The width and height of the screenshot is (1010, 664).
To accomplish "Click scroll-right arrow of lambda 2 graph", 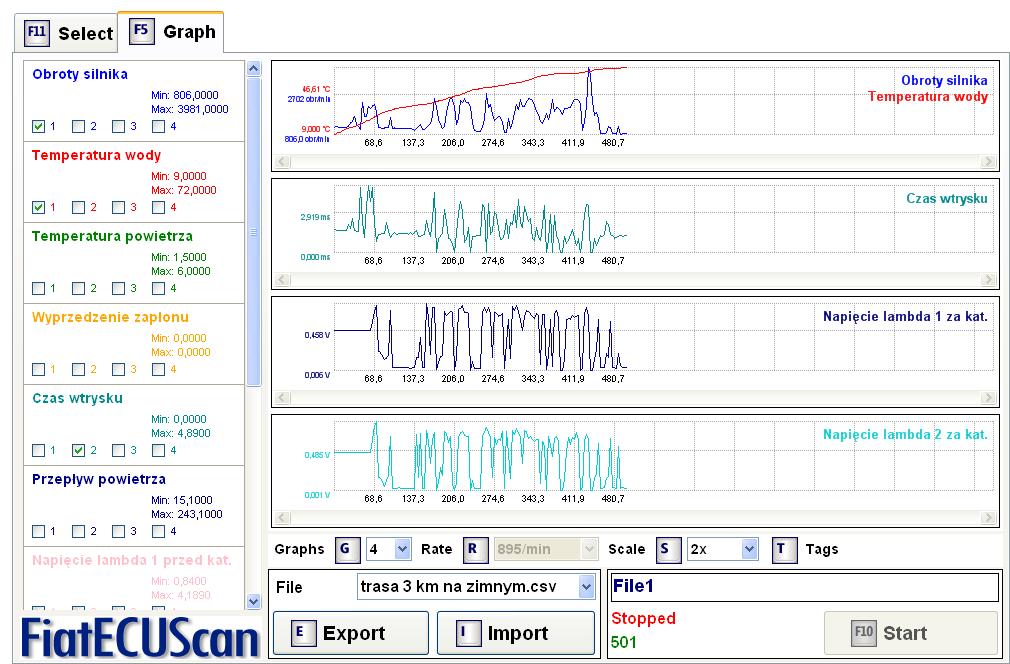I will [x=988, y=517].
